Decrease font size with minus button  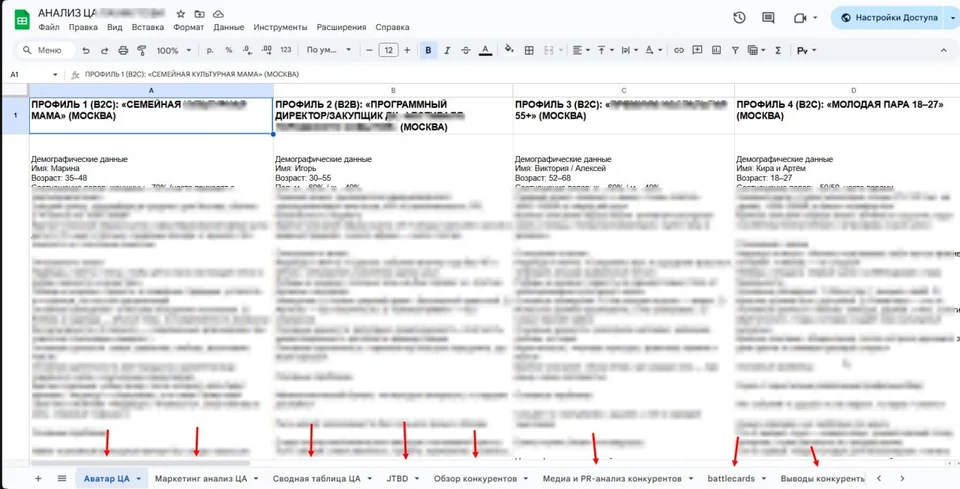tap(369, 50)
